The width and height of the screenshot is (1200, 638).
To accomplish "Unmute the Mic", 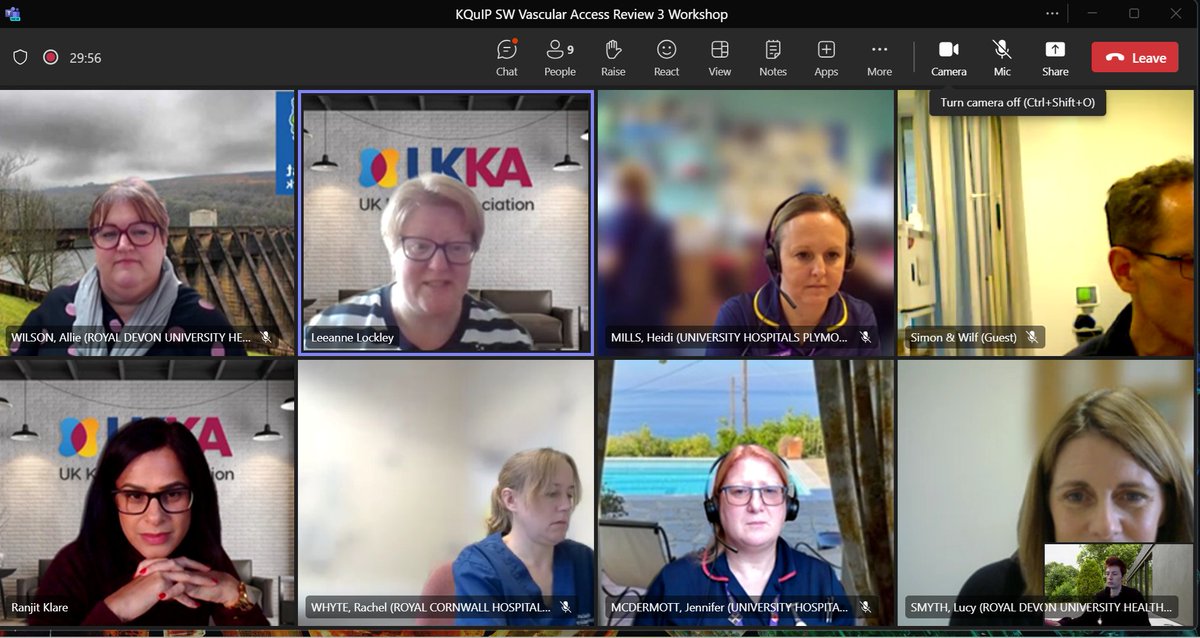I will click(1002, 58).
